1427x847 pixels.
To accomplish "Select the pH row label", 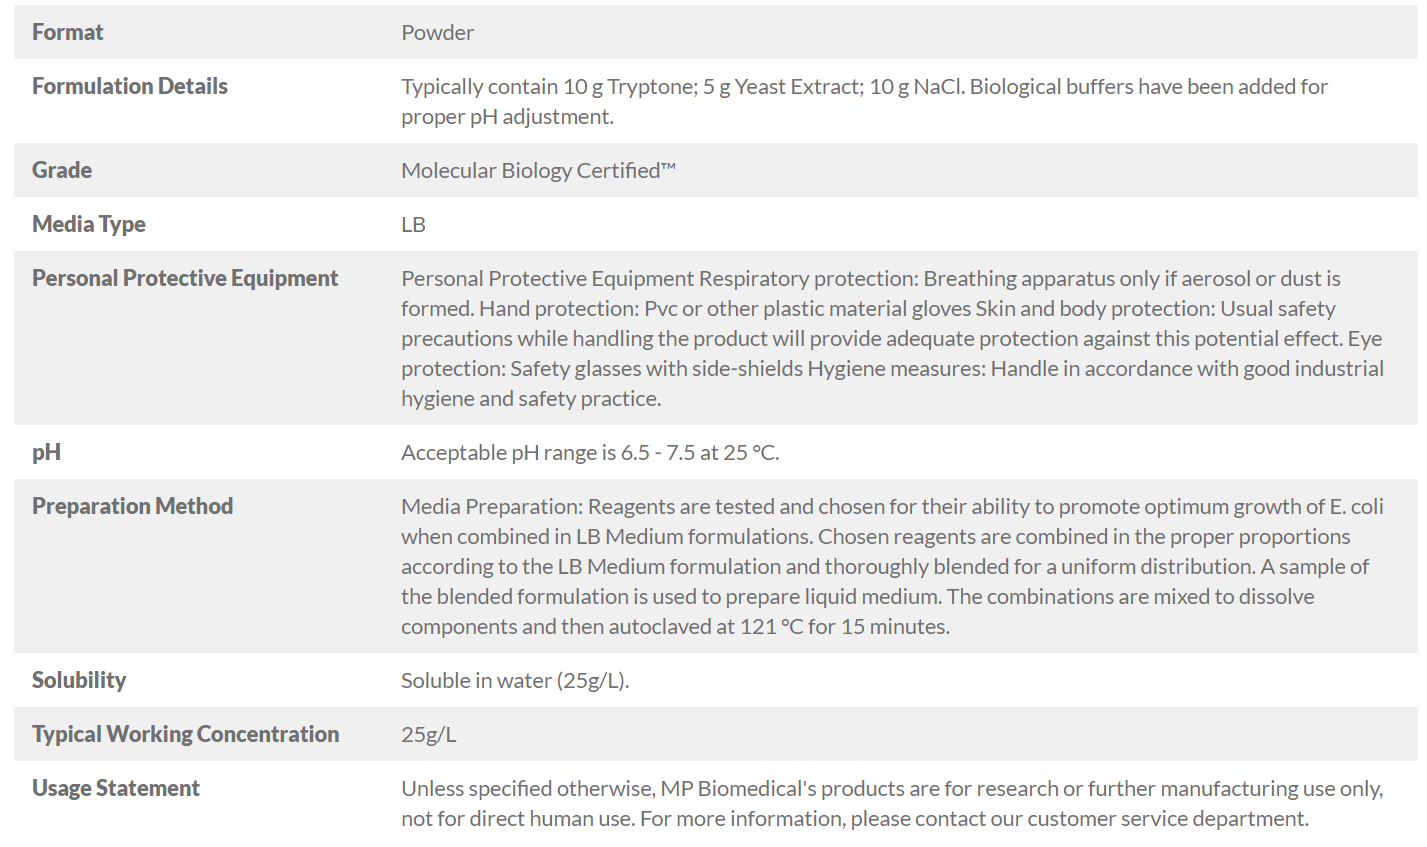I will (46, 452).
